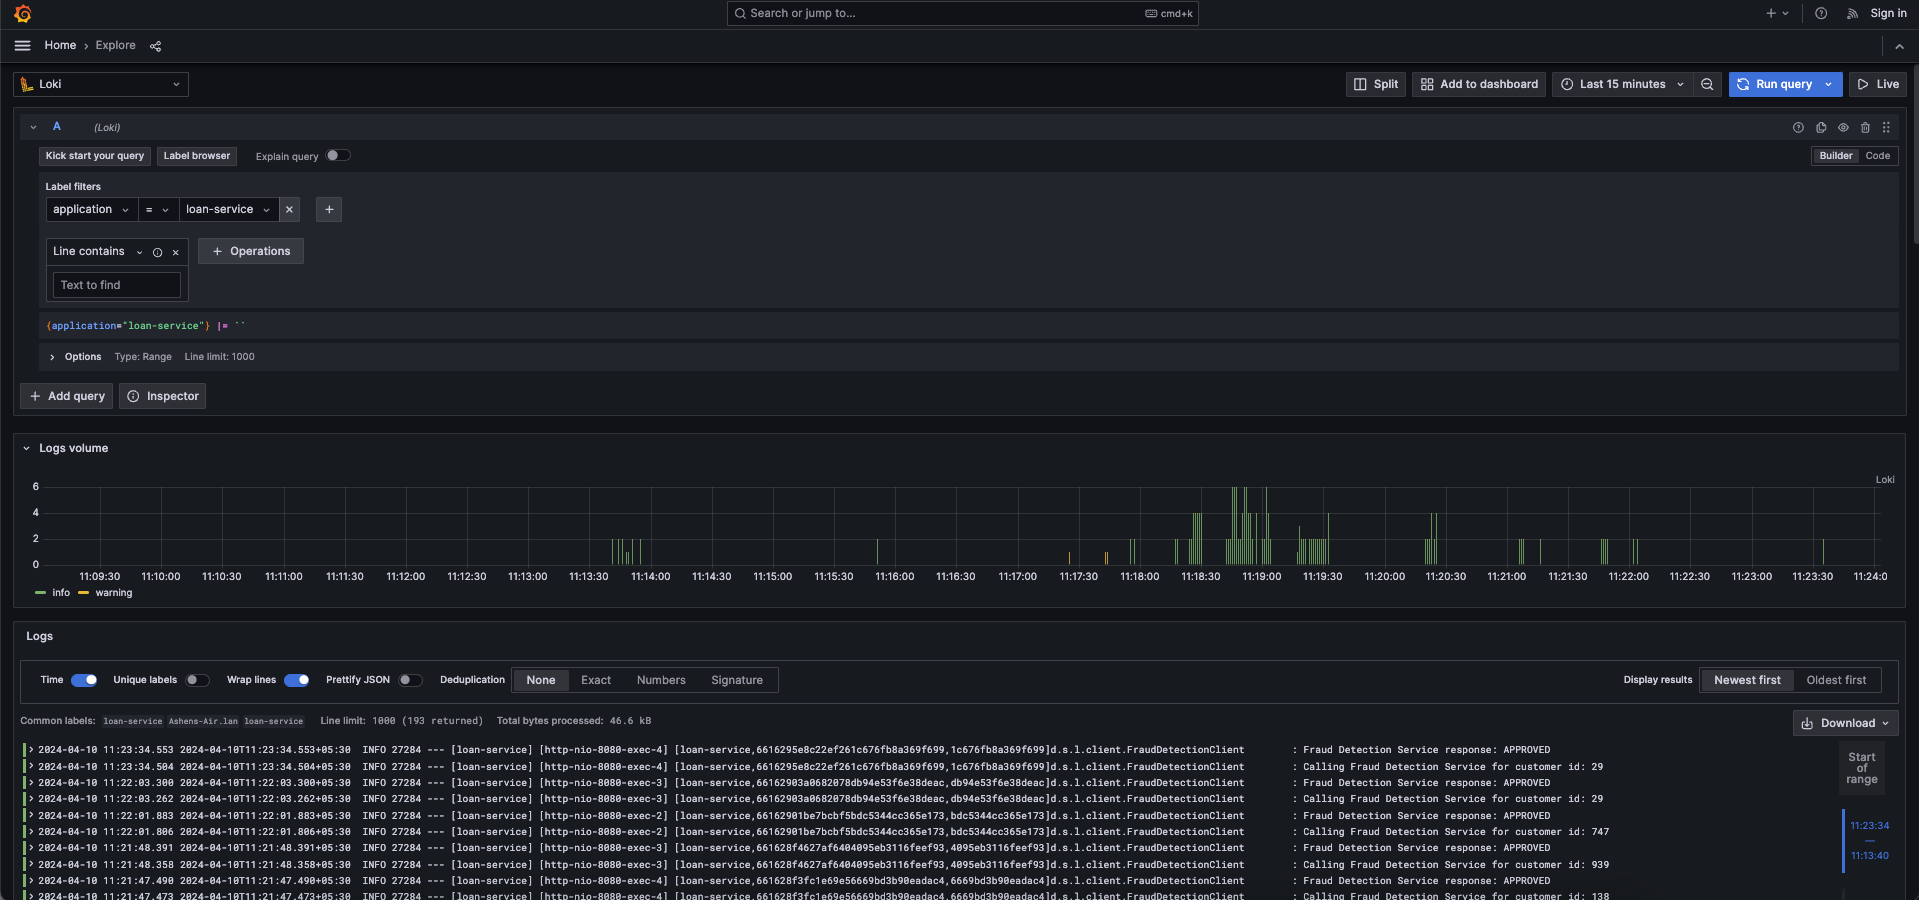This screenshot has width=1919, height=900.
Task: Toggle the Explain query switch
Action: 338,155
